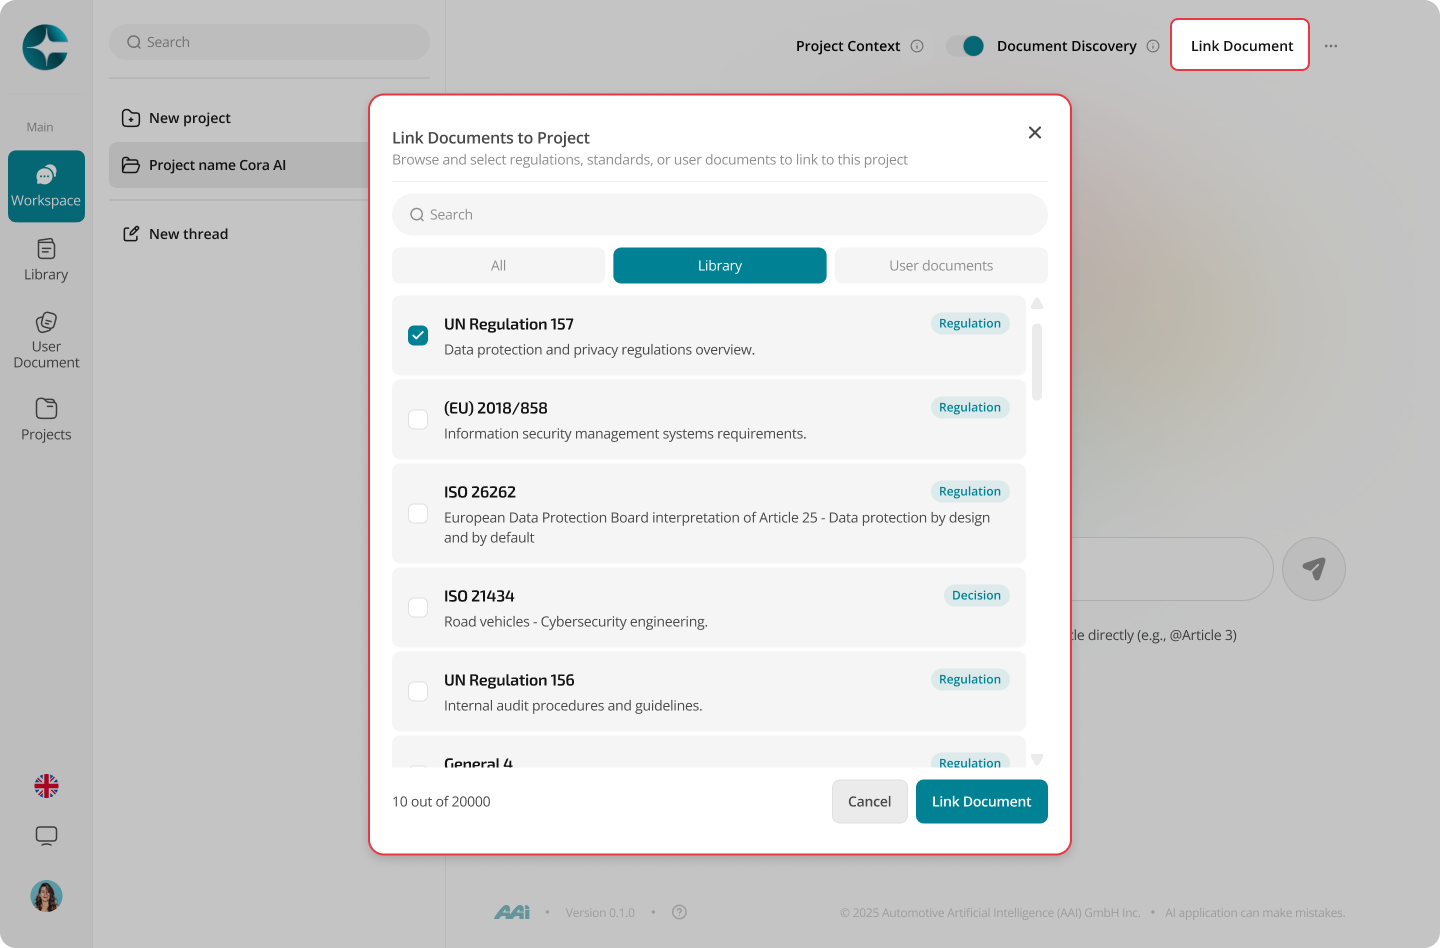Viewport: 1440px width, 948px height.
Task: Focus the left panel Search field
Action: click(269, 42)
